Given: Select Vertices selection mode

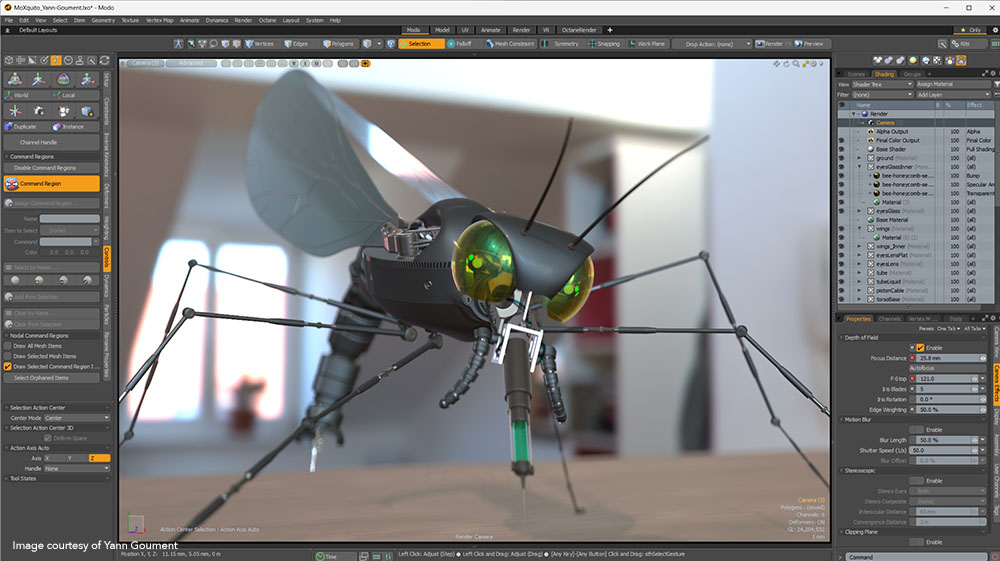Looking at the screenshot, I should click(x=262, y=44).
